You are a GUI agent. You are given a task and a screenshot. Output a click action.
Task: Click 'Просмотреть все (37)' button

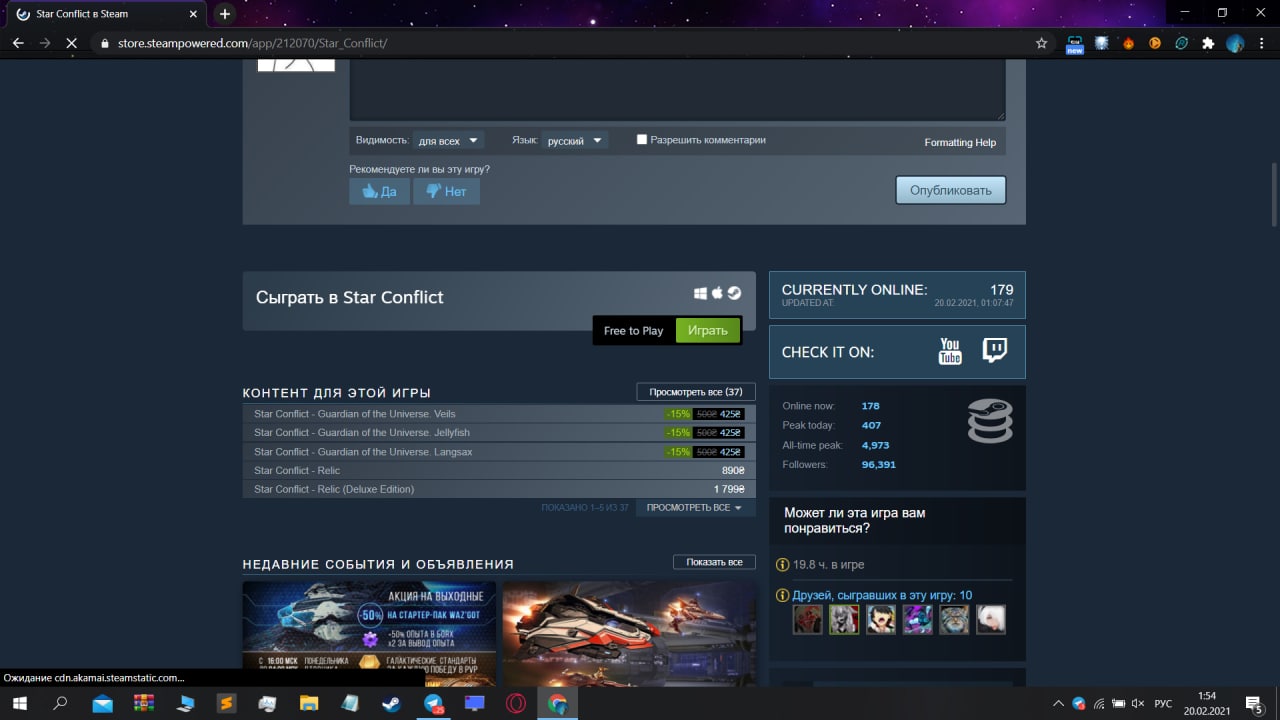point(696,392)
